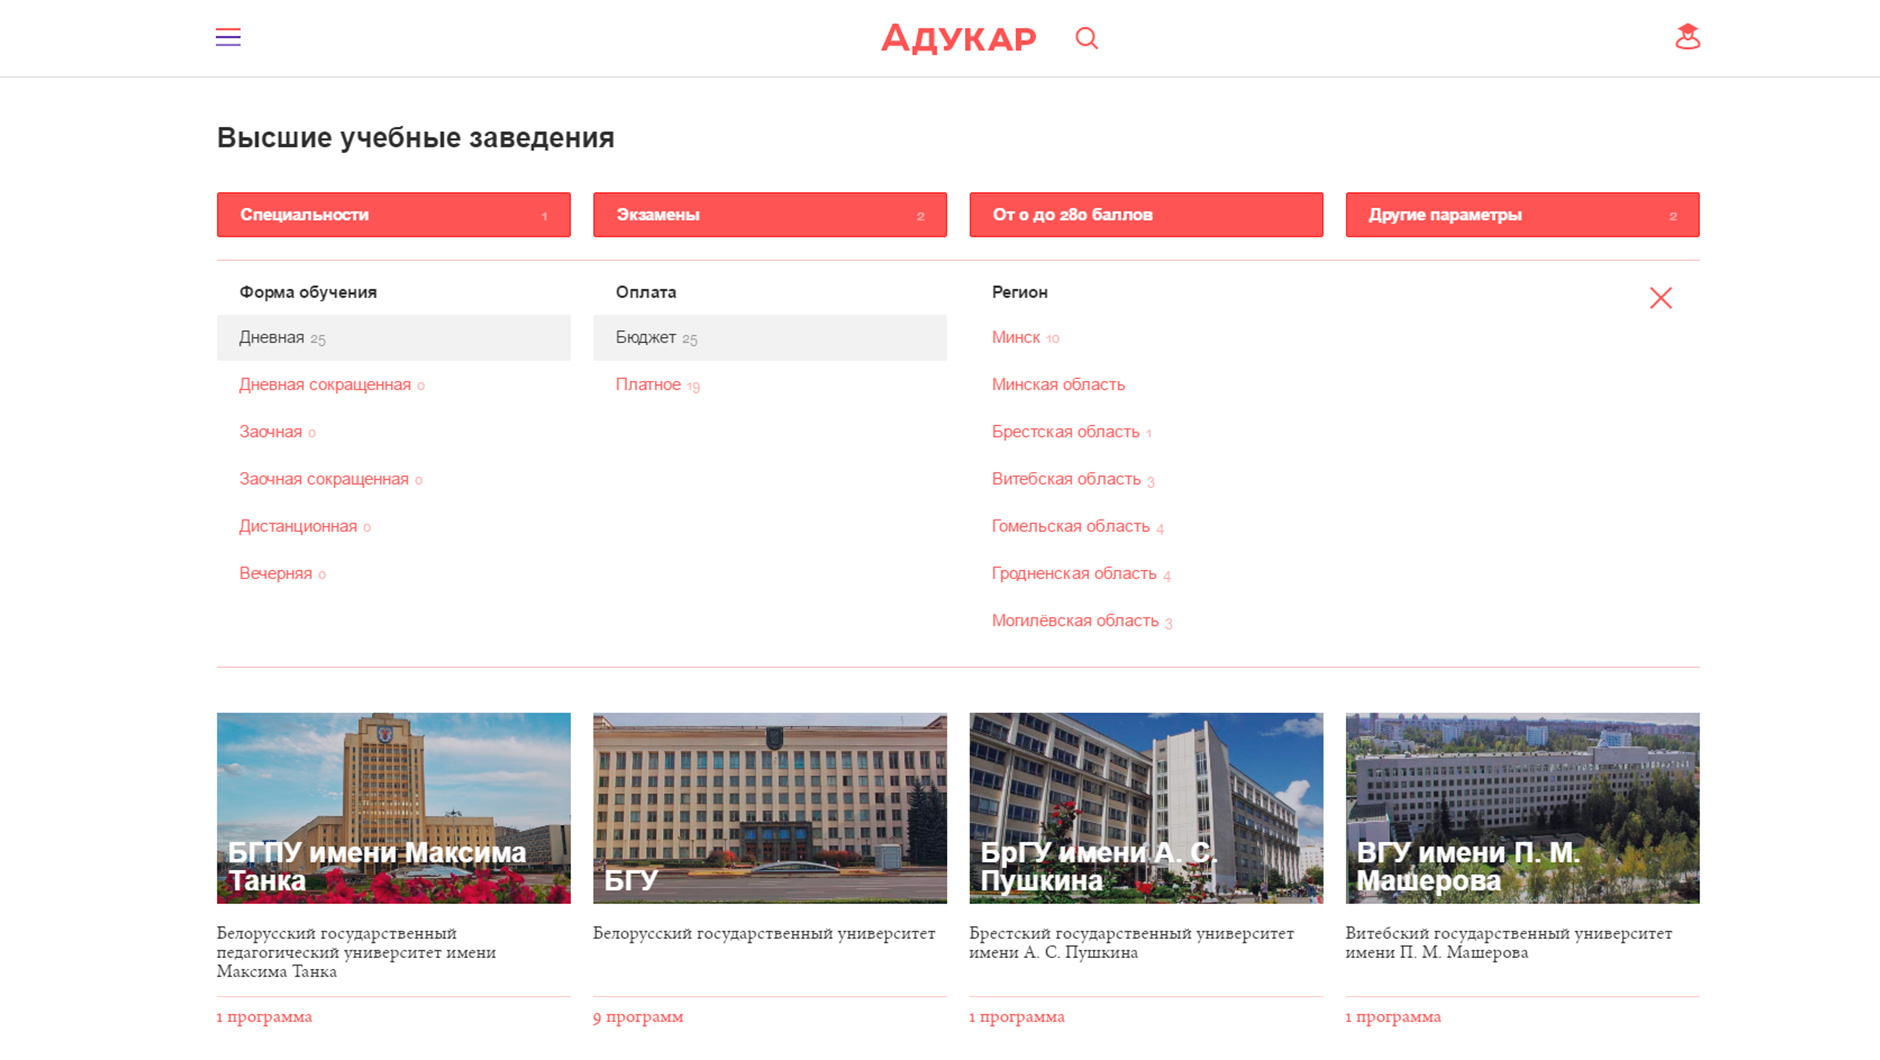Image resolution: width=1880 pixels, height=1060 pixels.
Task: Open the hamburger menu
Action: point(228,38)
